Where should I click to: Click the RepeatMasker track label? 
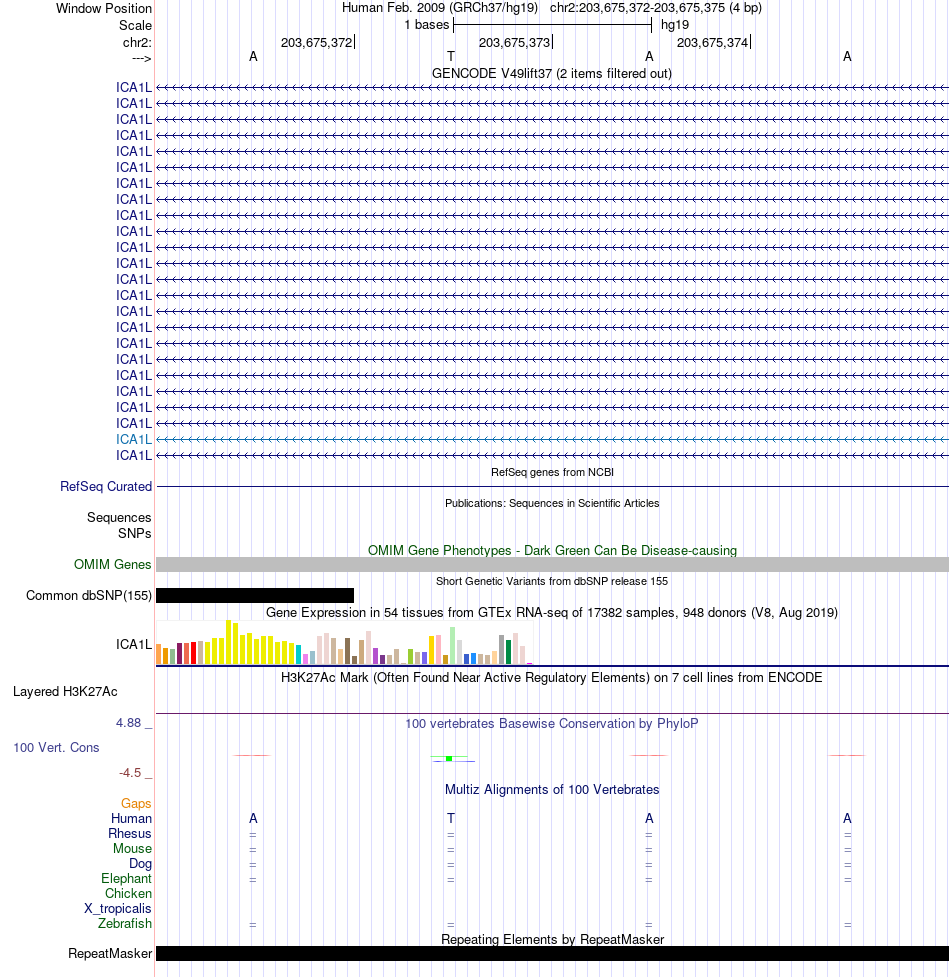[x=110, y=954]
